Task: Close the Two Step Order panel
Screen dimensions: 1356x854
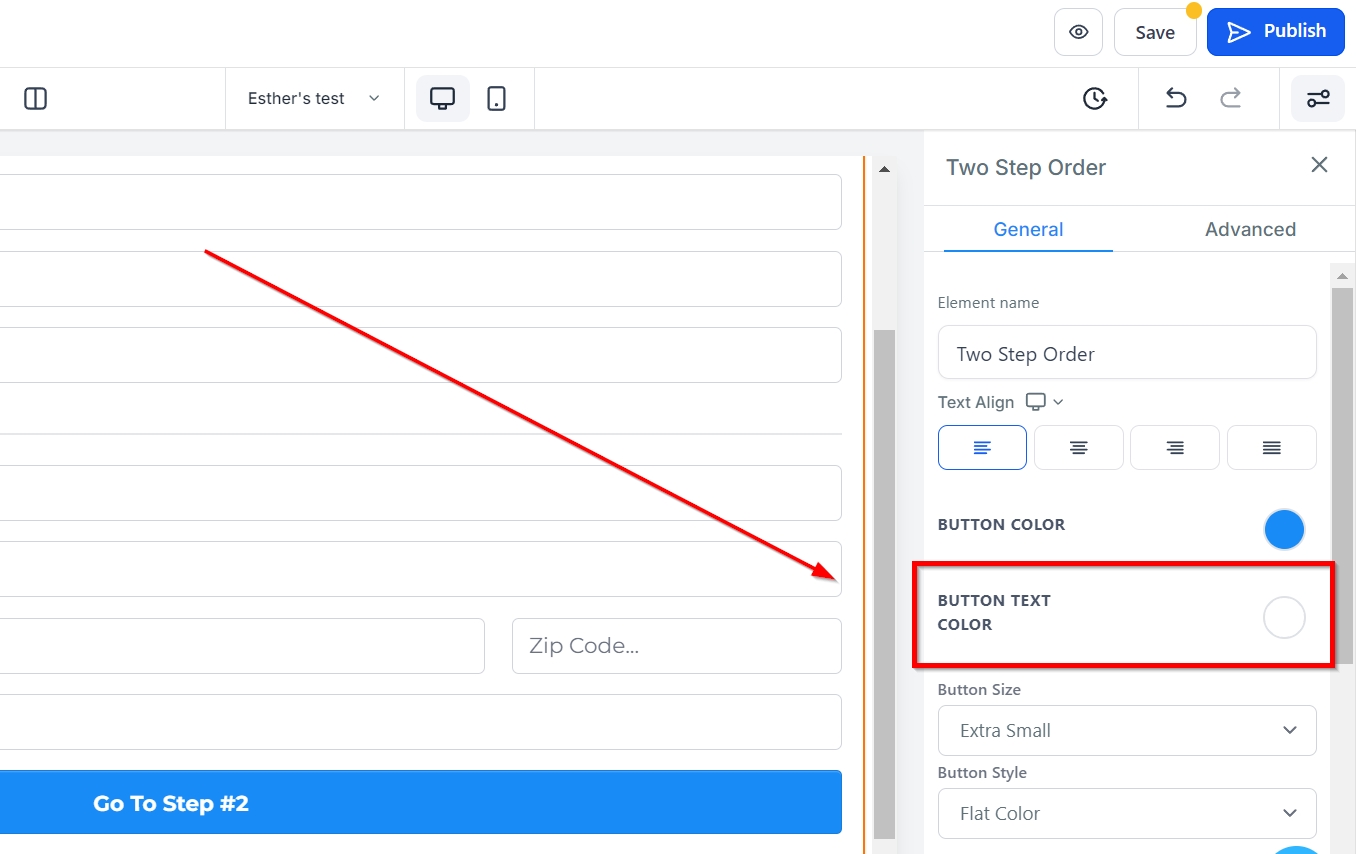Action: (x=1319, y=165)
